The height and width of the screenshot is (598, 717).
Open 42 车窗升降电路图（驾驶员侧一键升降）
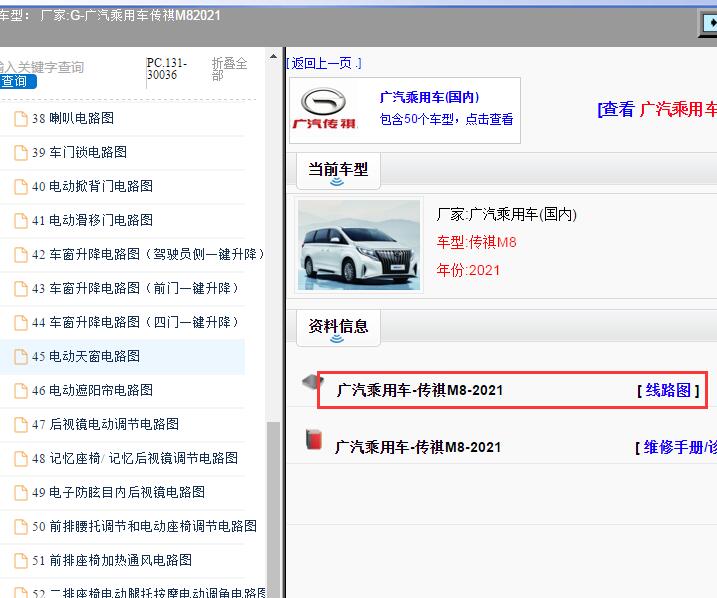pos(148,255)
